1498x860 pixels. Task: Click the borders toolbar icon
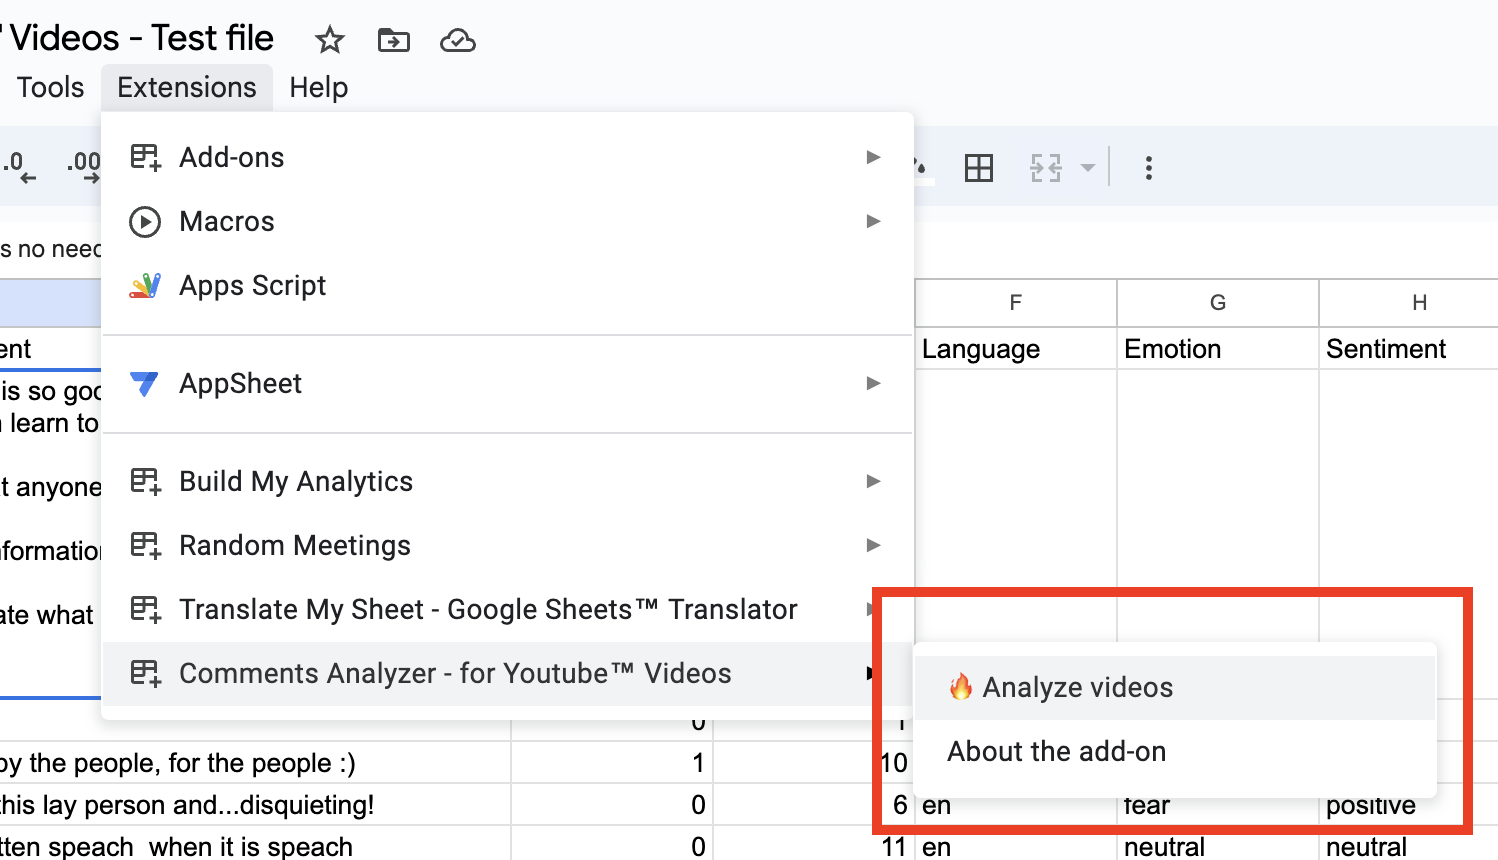pyautogui.click(x=978, y=168)
